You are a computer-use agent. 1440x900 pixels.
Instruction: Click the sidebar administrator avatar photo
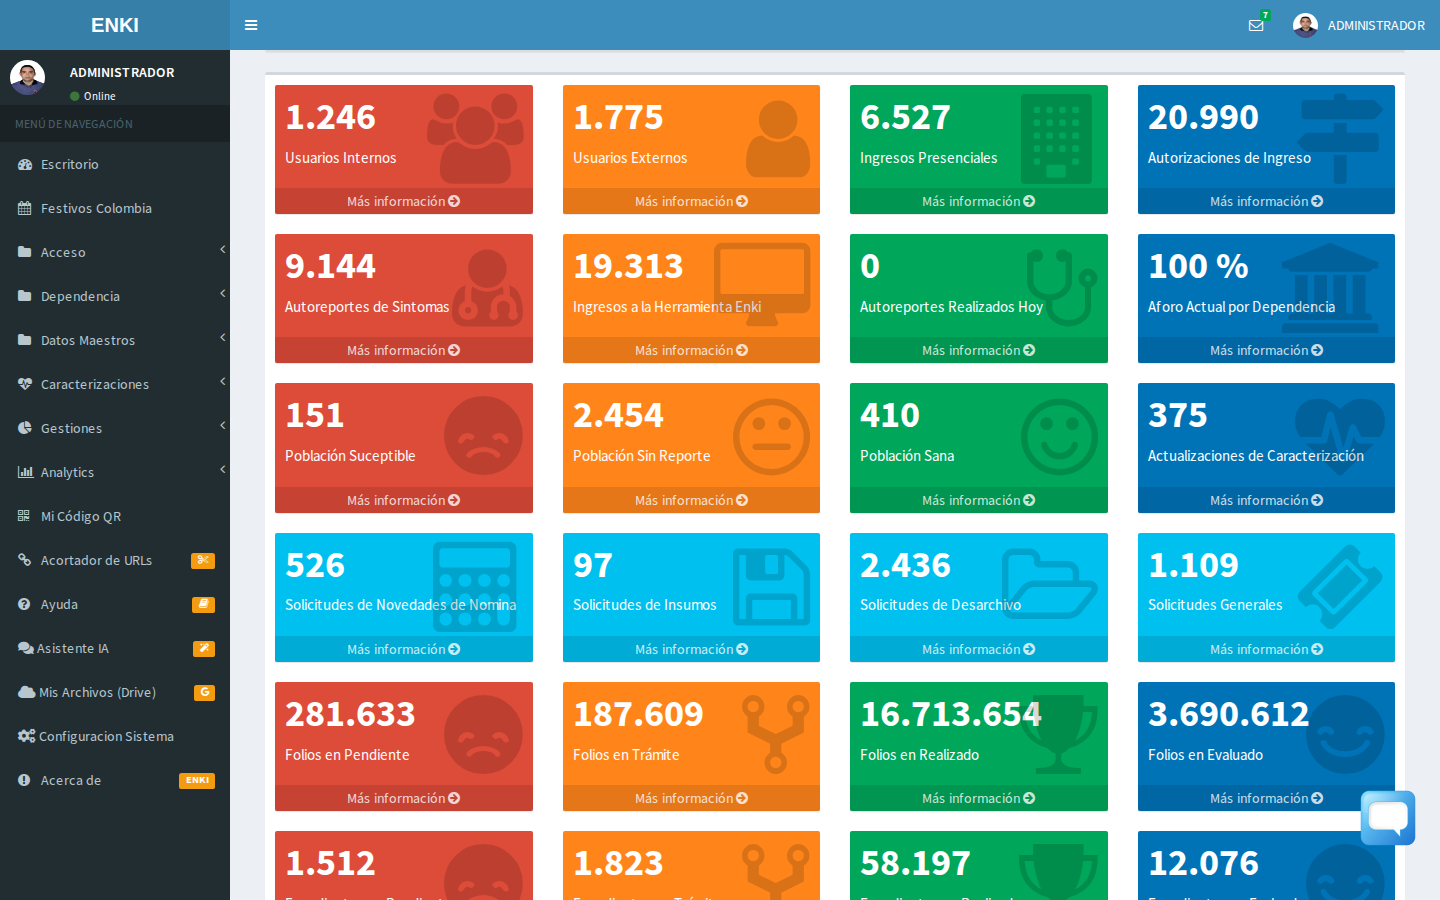(x=27, y=78)
